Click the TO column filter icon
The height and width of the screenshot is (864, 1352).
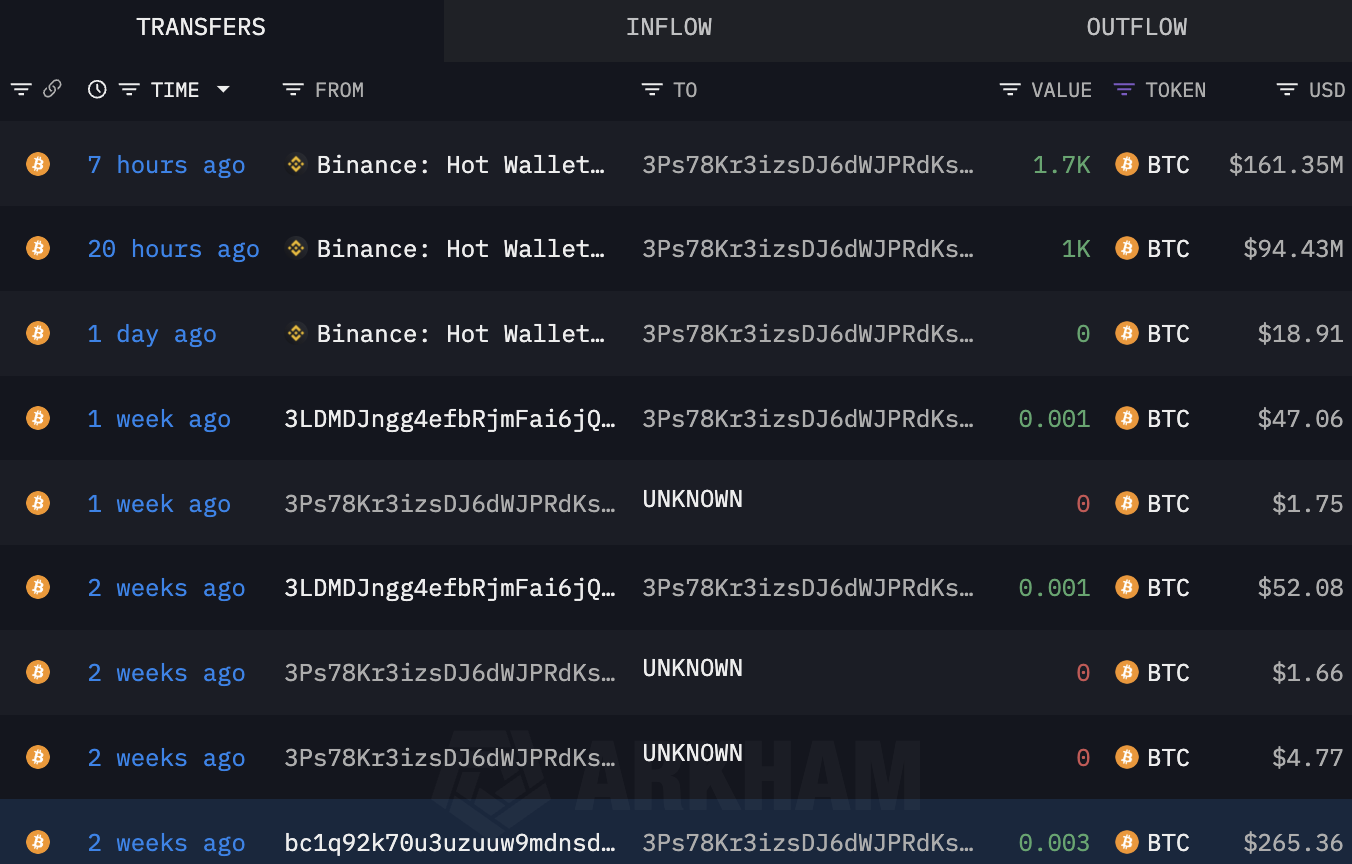point(652,90)
